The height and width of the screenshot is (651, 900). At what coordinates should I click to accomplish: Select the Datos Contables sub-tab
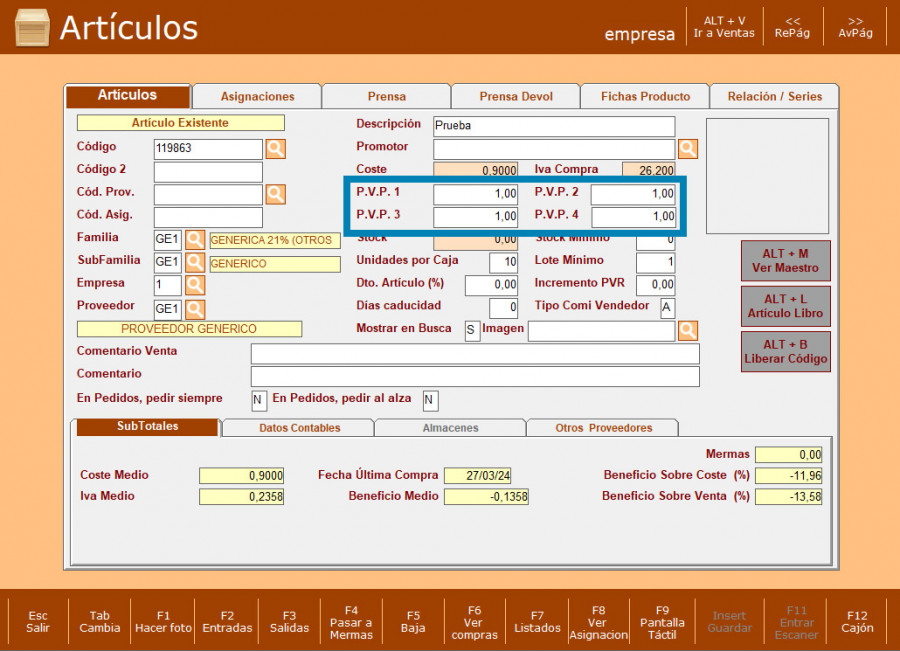click(299, 428)
